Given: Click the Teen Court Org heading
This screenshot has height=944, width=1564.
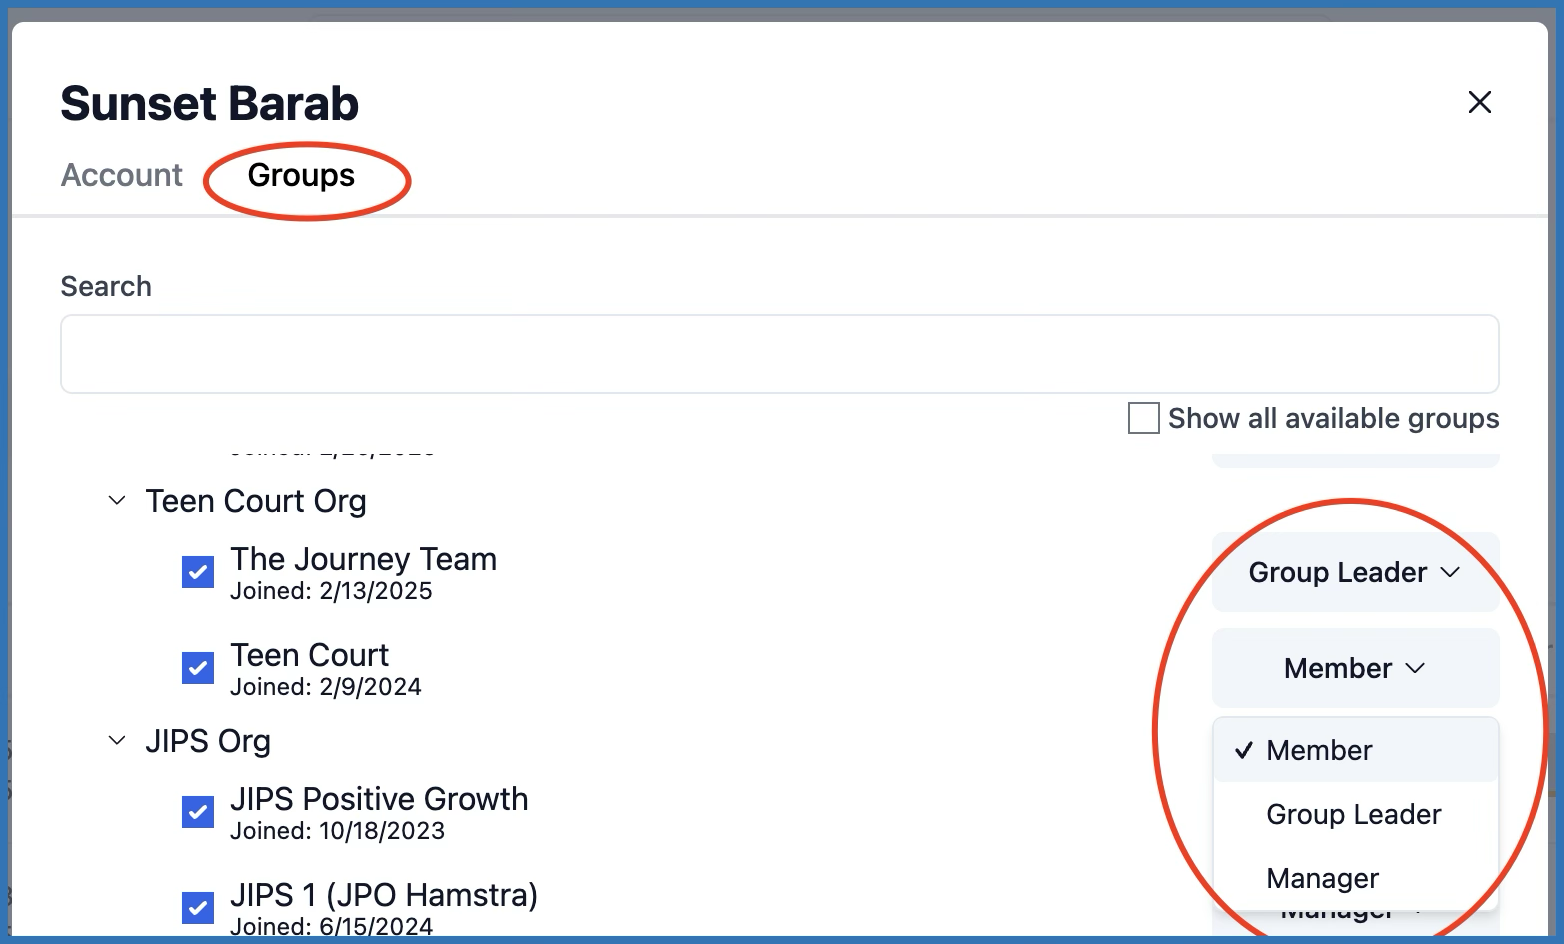Looking at the screenshot, I should (x=256, y=501).
